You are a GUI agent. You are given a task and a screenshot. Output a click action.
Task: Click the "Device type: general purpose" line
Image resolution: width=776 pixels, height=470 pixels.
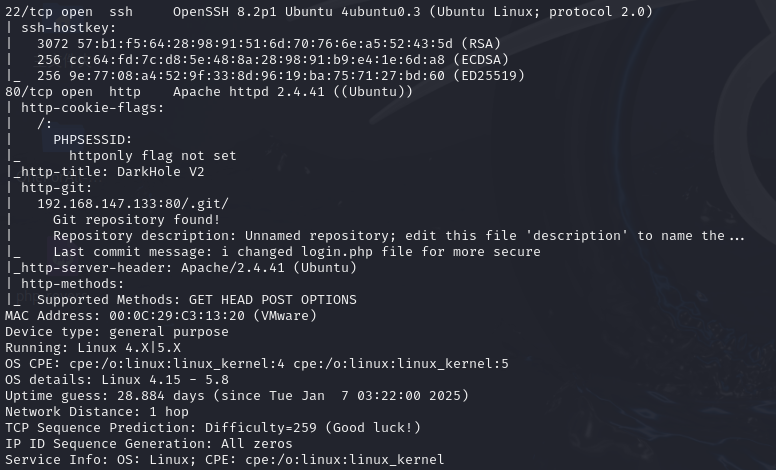click(x=116, y=331)
